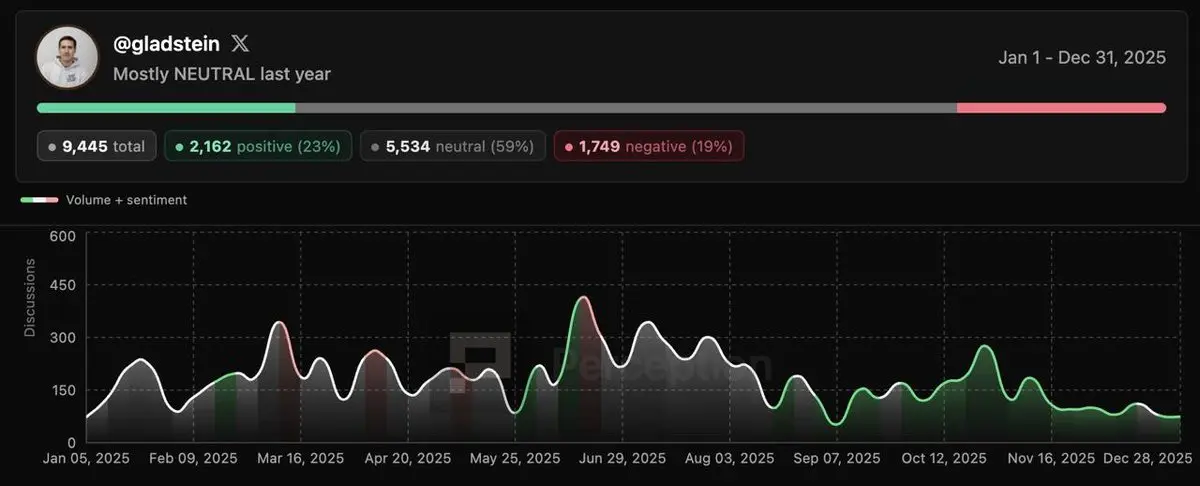Select the highest chart peak in mid June
Image resolution: width=1200 pixels, height=486 pixels.
pos(582,298)
